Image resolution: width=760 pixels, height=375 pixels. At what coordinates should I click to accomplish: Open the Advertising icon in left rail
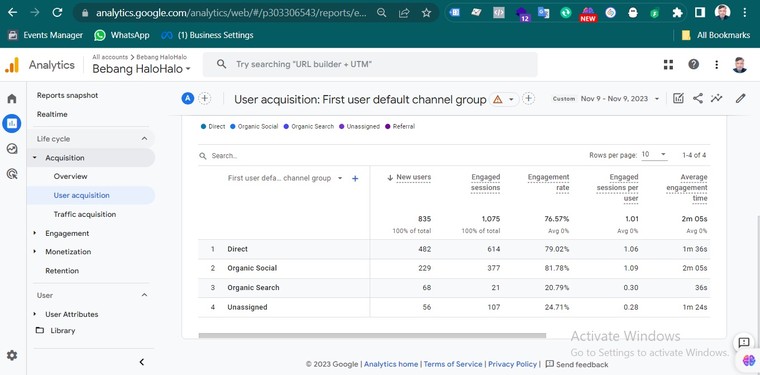coord(12,173)
